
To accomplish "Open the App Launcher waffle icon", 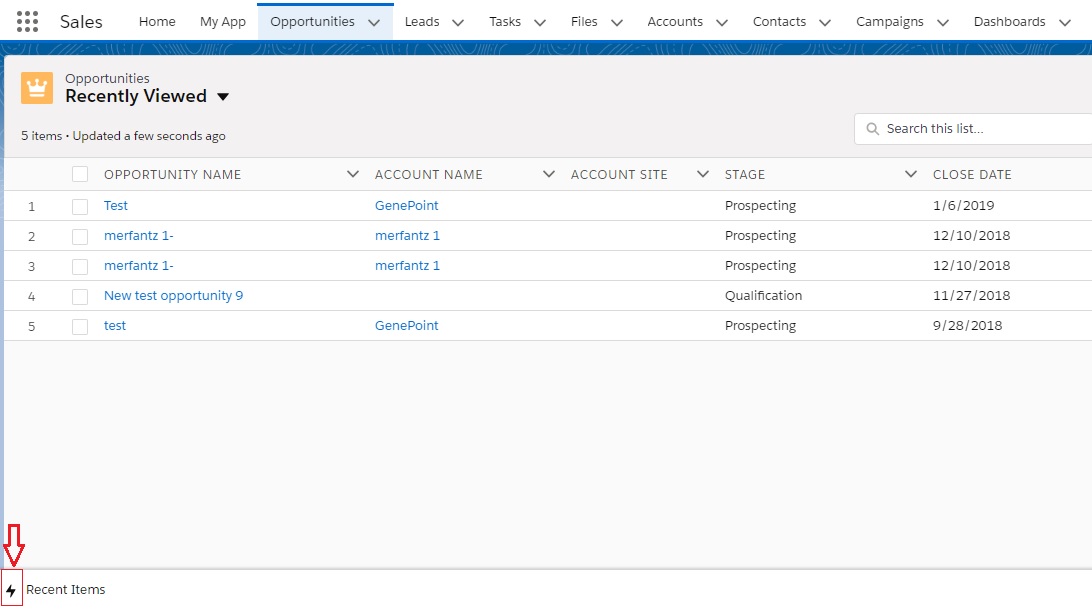I will coord(26,21).
